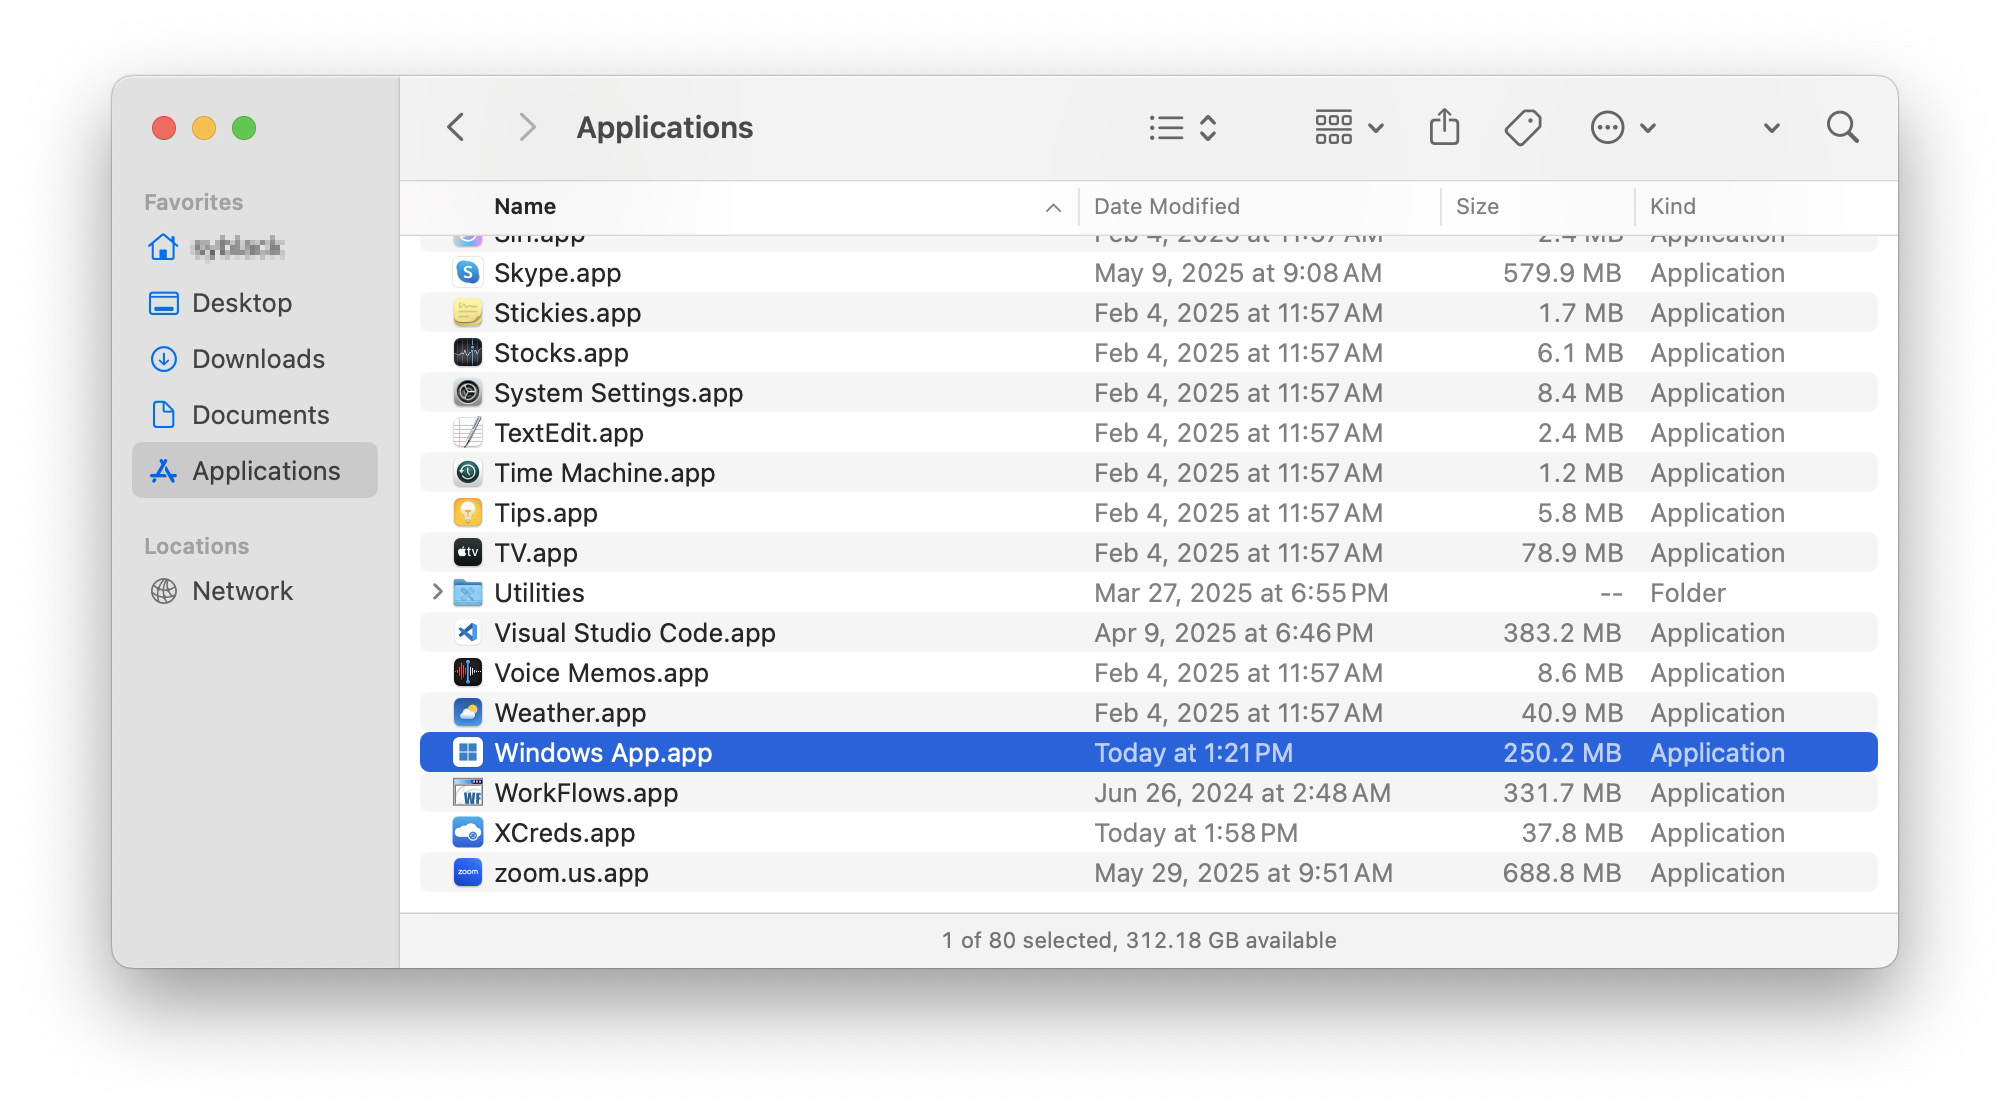Sort by Date Modified column header
The width and height of the screenshot is (2010, 1116).
(1166, 207)
